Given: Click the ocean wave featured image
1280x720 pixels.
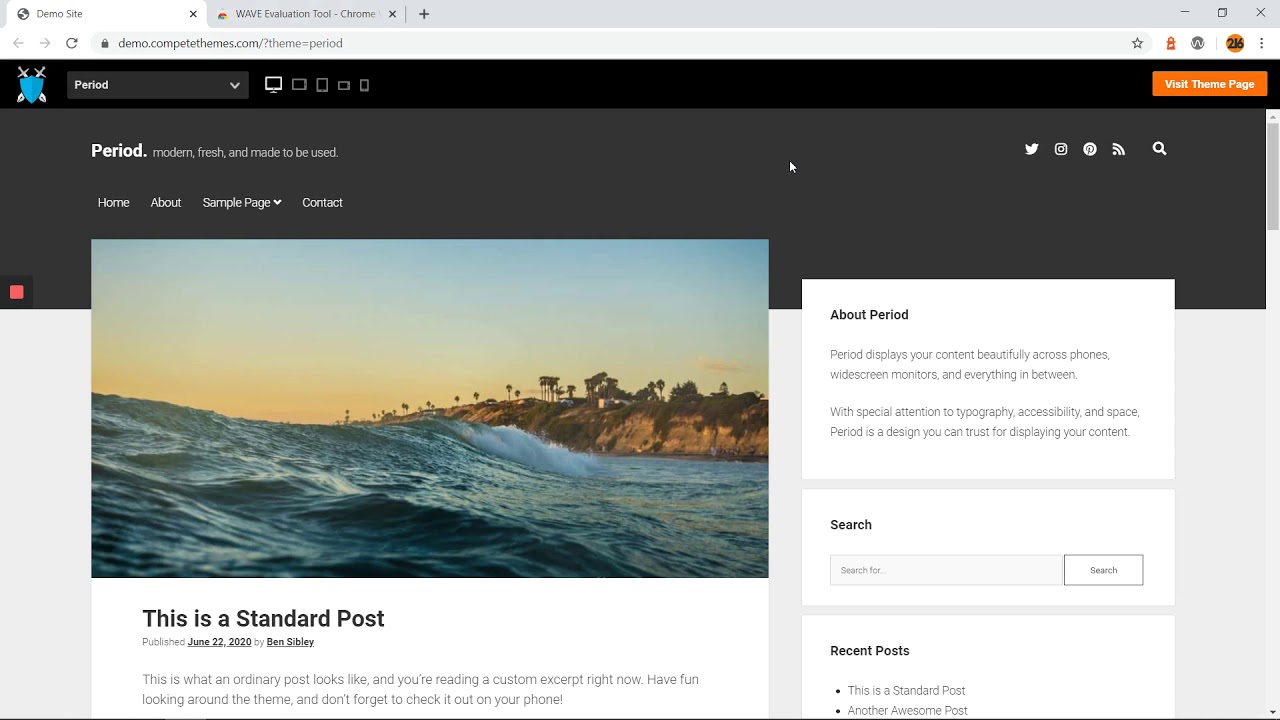Looking at the screenshot, I should click(x=430, y=408).
